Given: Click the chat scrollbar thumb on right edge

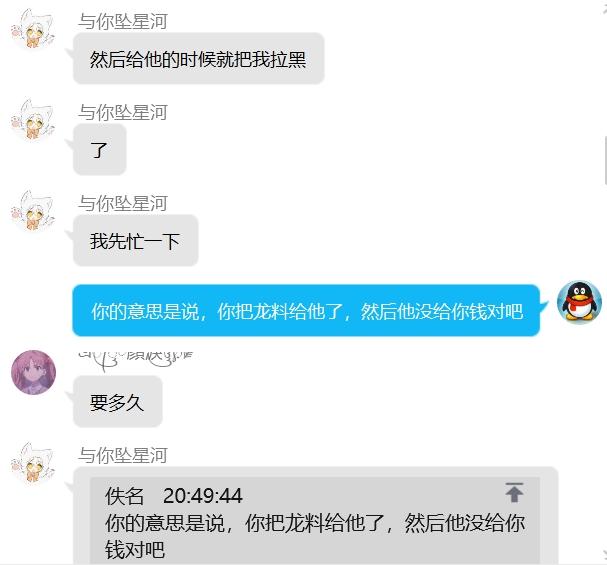Looking at the screenshot, I should (x=605, y=160).
